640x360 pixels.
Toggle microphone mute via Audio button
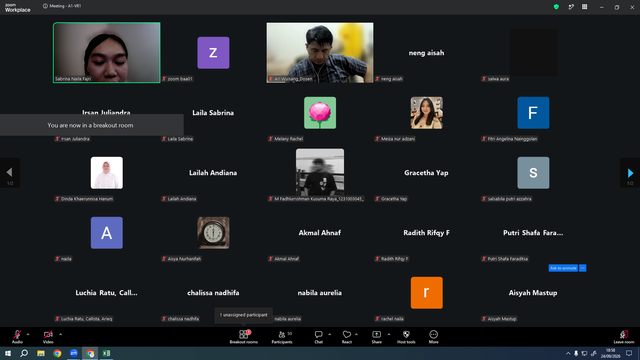[x=17, y=336]
